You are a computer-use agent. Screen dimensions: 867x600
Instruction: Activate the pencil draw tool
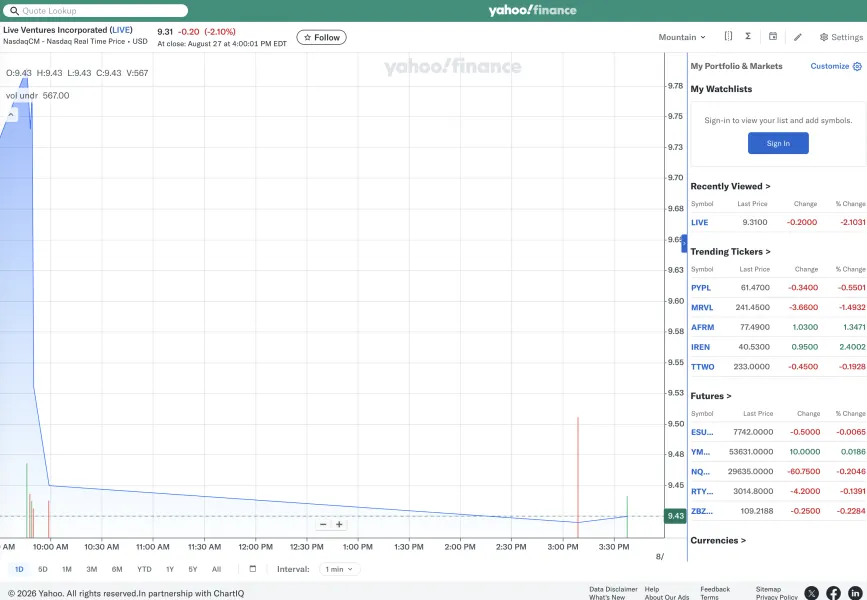pos(797,37)
